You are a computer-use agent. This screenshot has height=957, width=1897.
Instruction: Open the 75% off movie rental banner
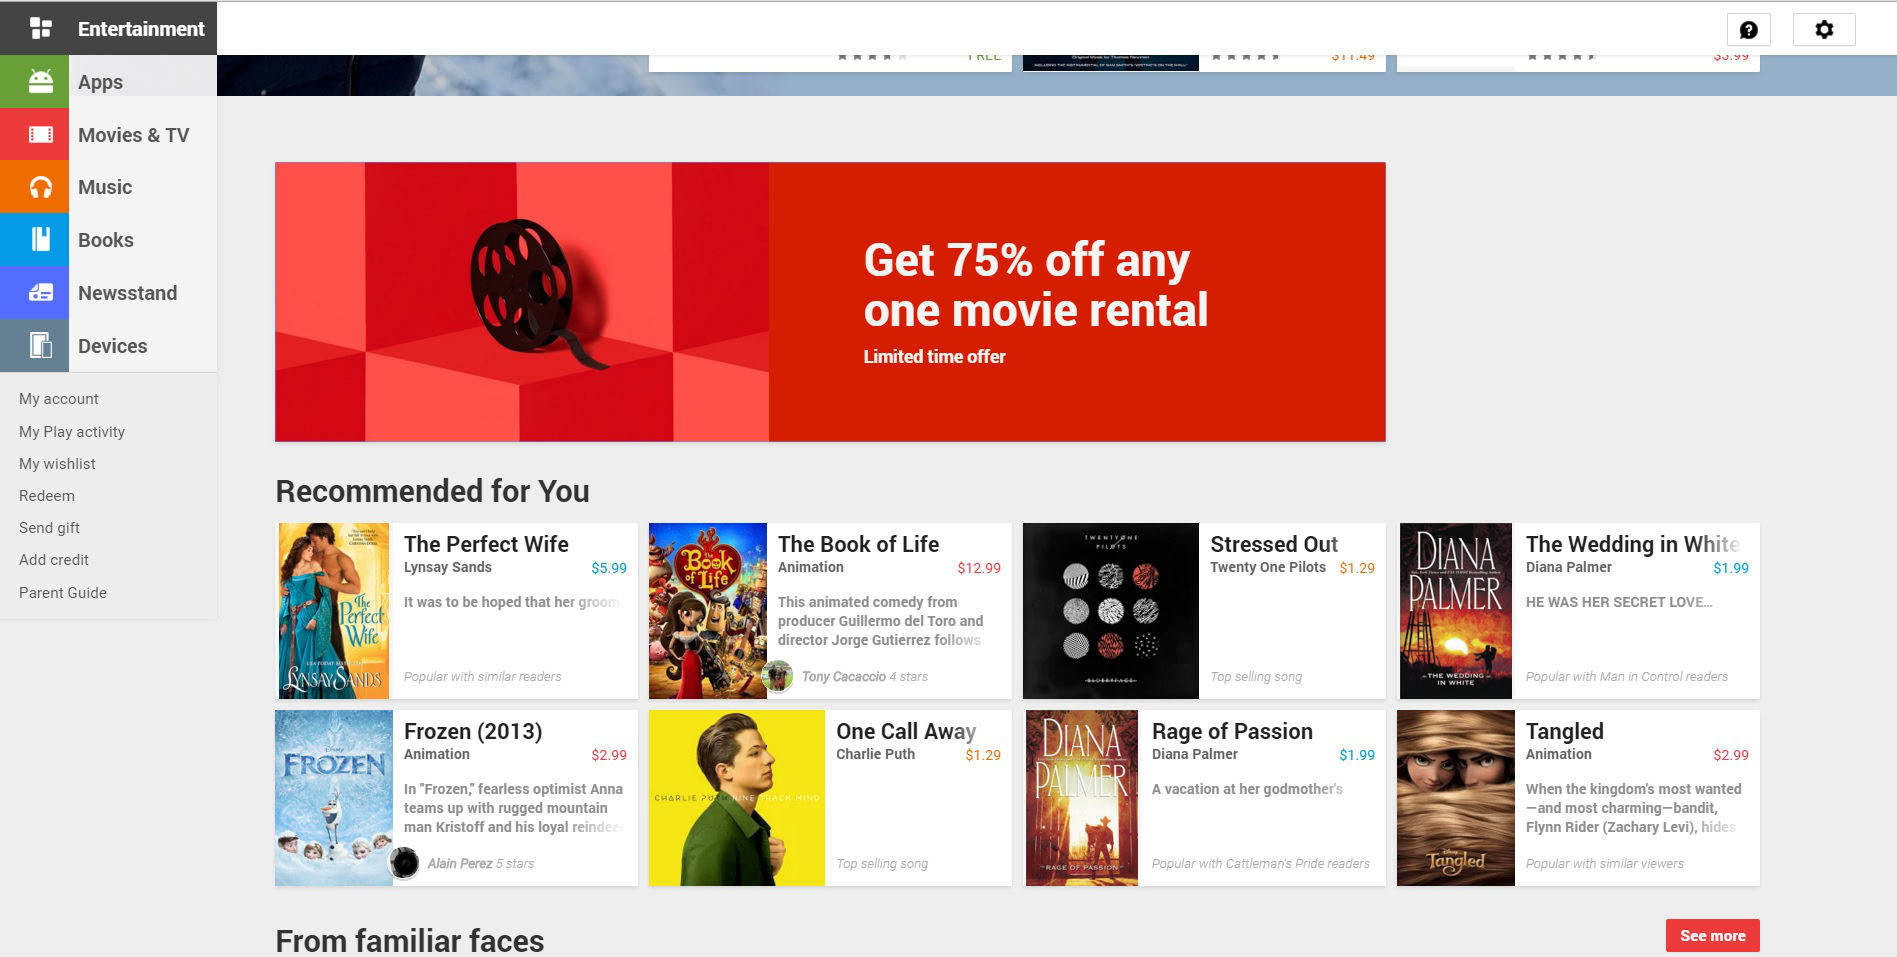pyautogui.click(x=830, y=302)
